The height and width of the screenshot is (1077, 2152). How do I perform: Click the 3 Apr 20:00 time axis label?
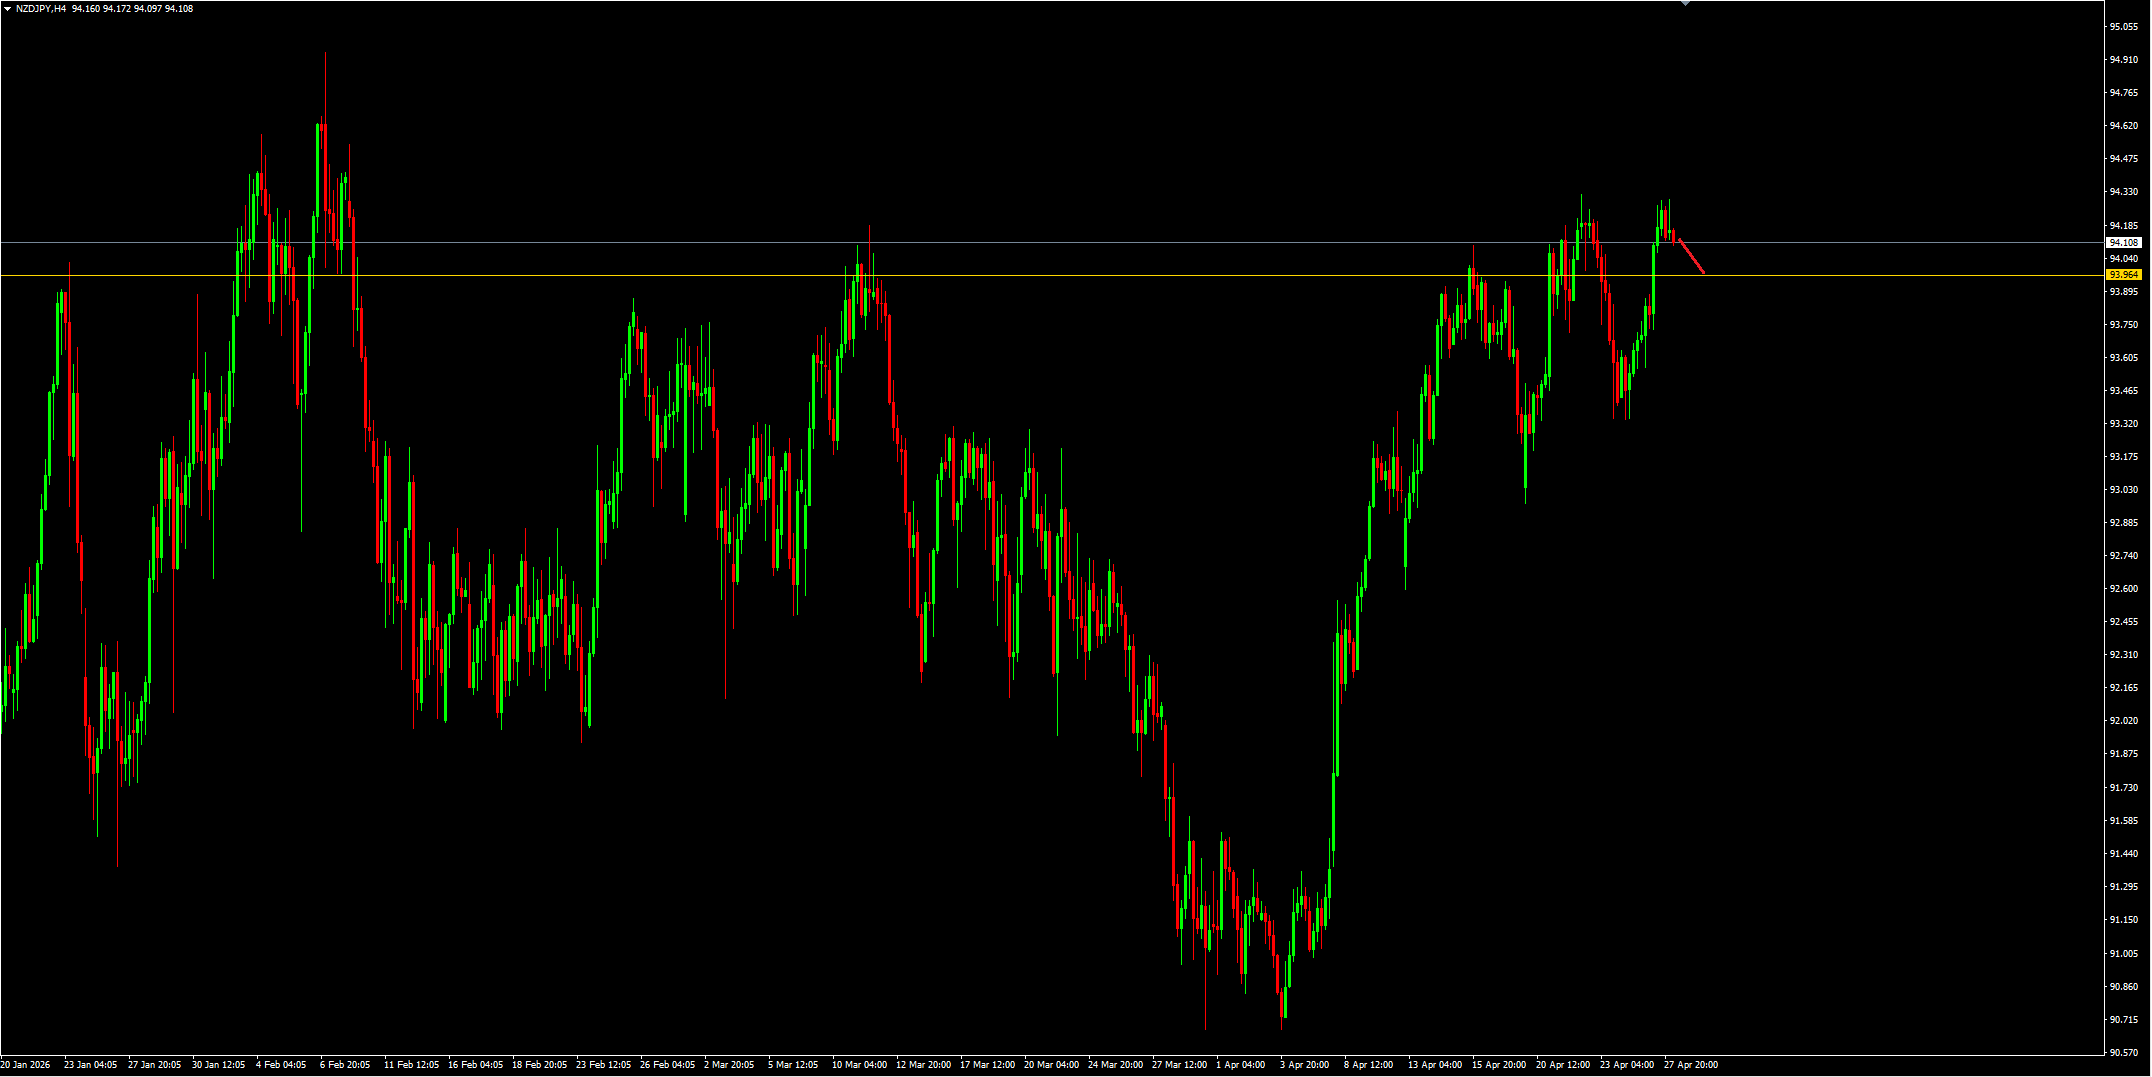pos(1304,1065)
